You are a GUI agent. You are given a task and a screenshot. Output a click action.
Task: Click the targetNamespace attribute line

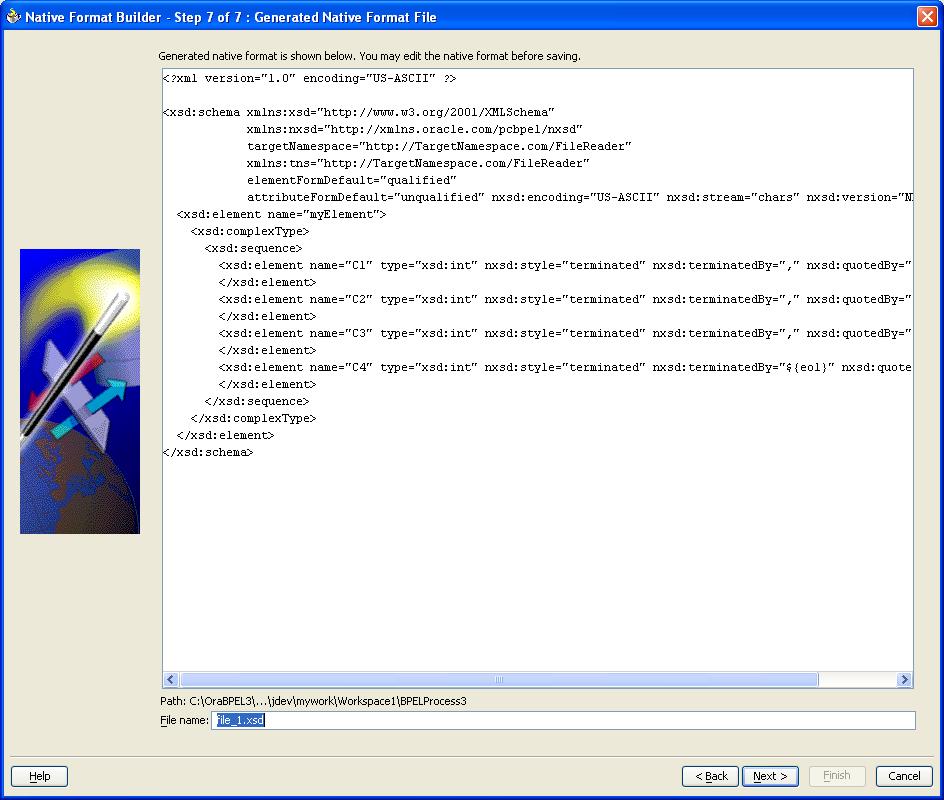pyautogui.click(x=439, y=146)
